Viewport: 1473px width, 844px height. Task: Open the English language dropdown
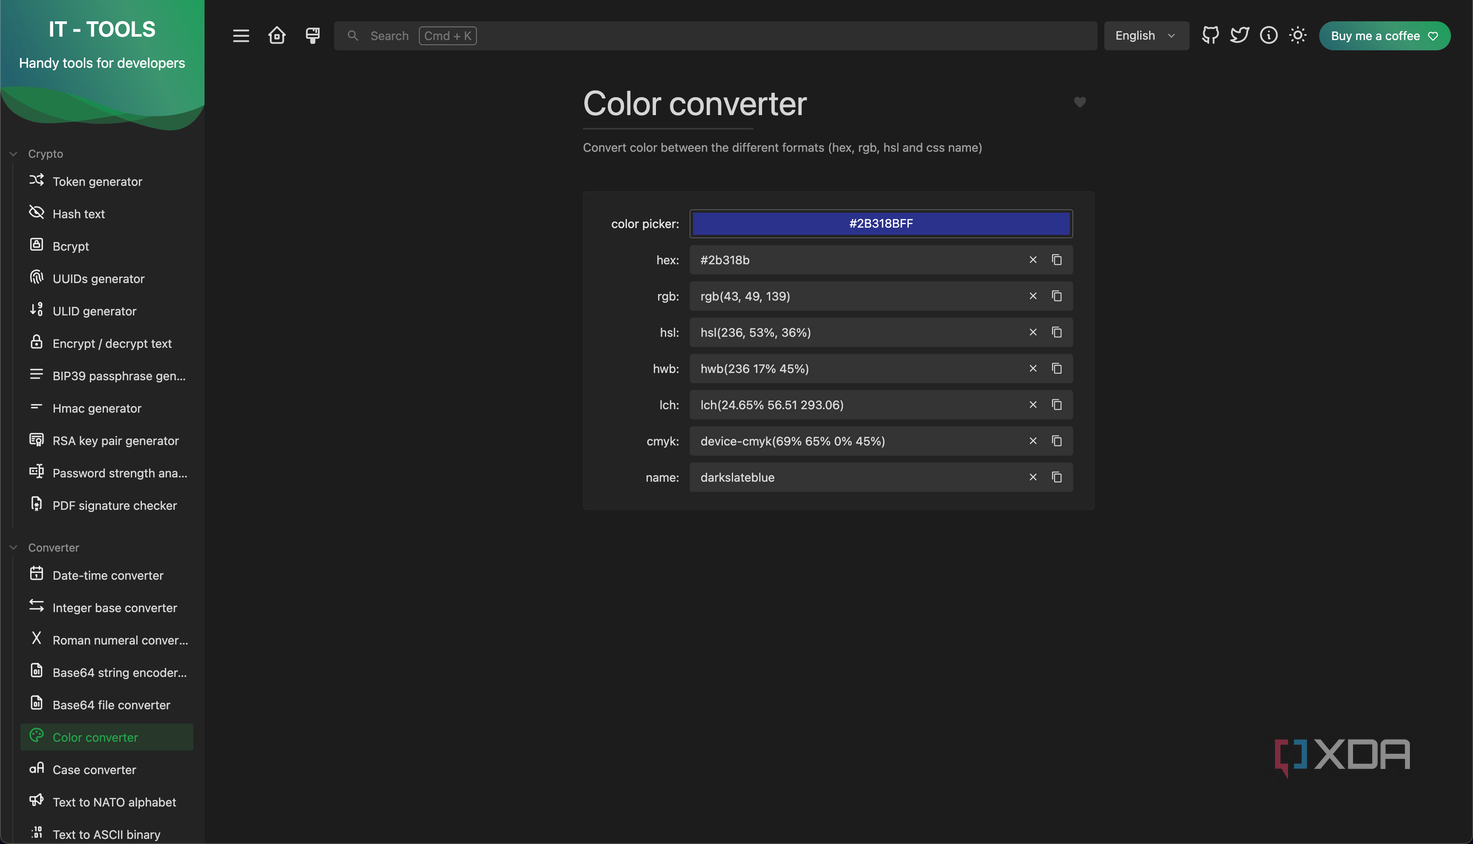(1146, 36)
